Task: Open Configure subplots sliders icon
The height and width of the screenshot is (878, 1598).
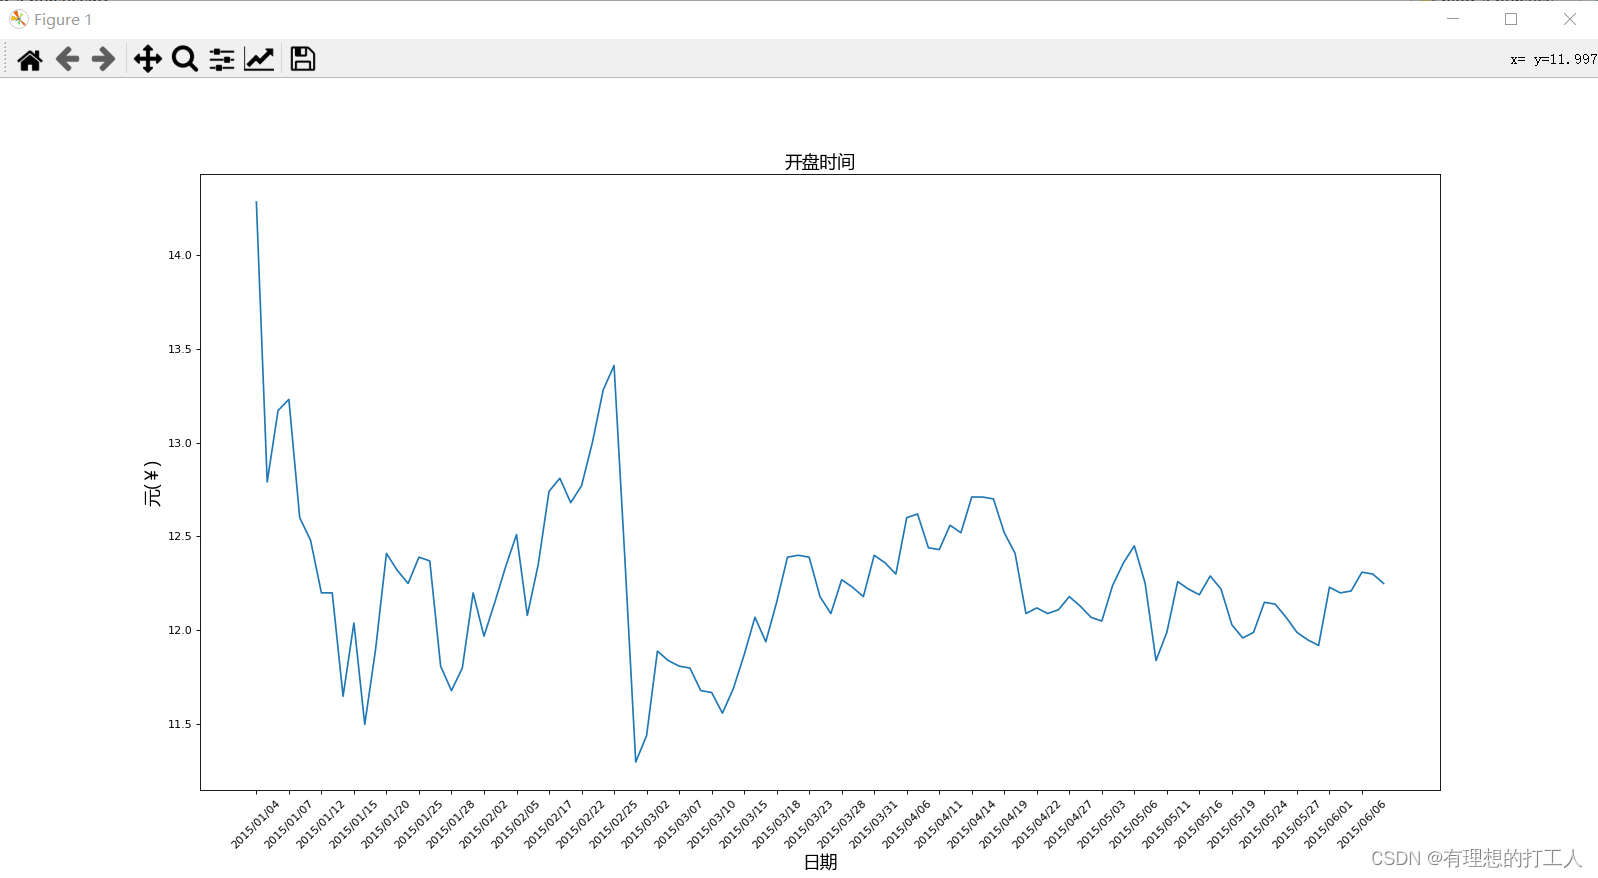Action: 222,60
